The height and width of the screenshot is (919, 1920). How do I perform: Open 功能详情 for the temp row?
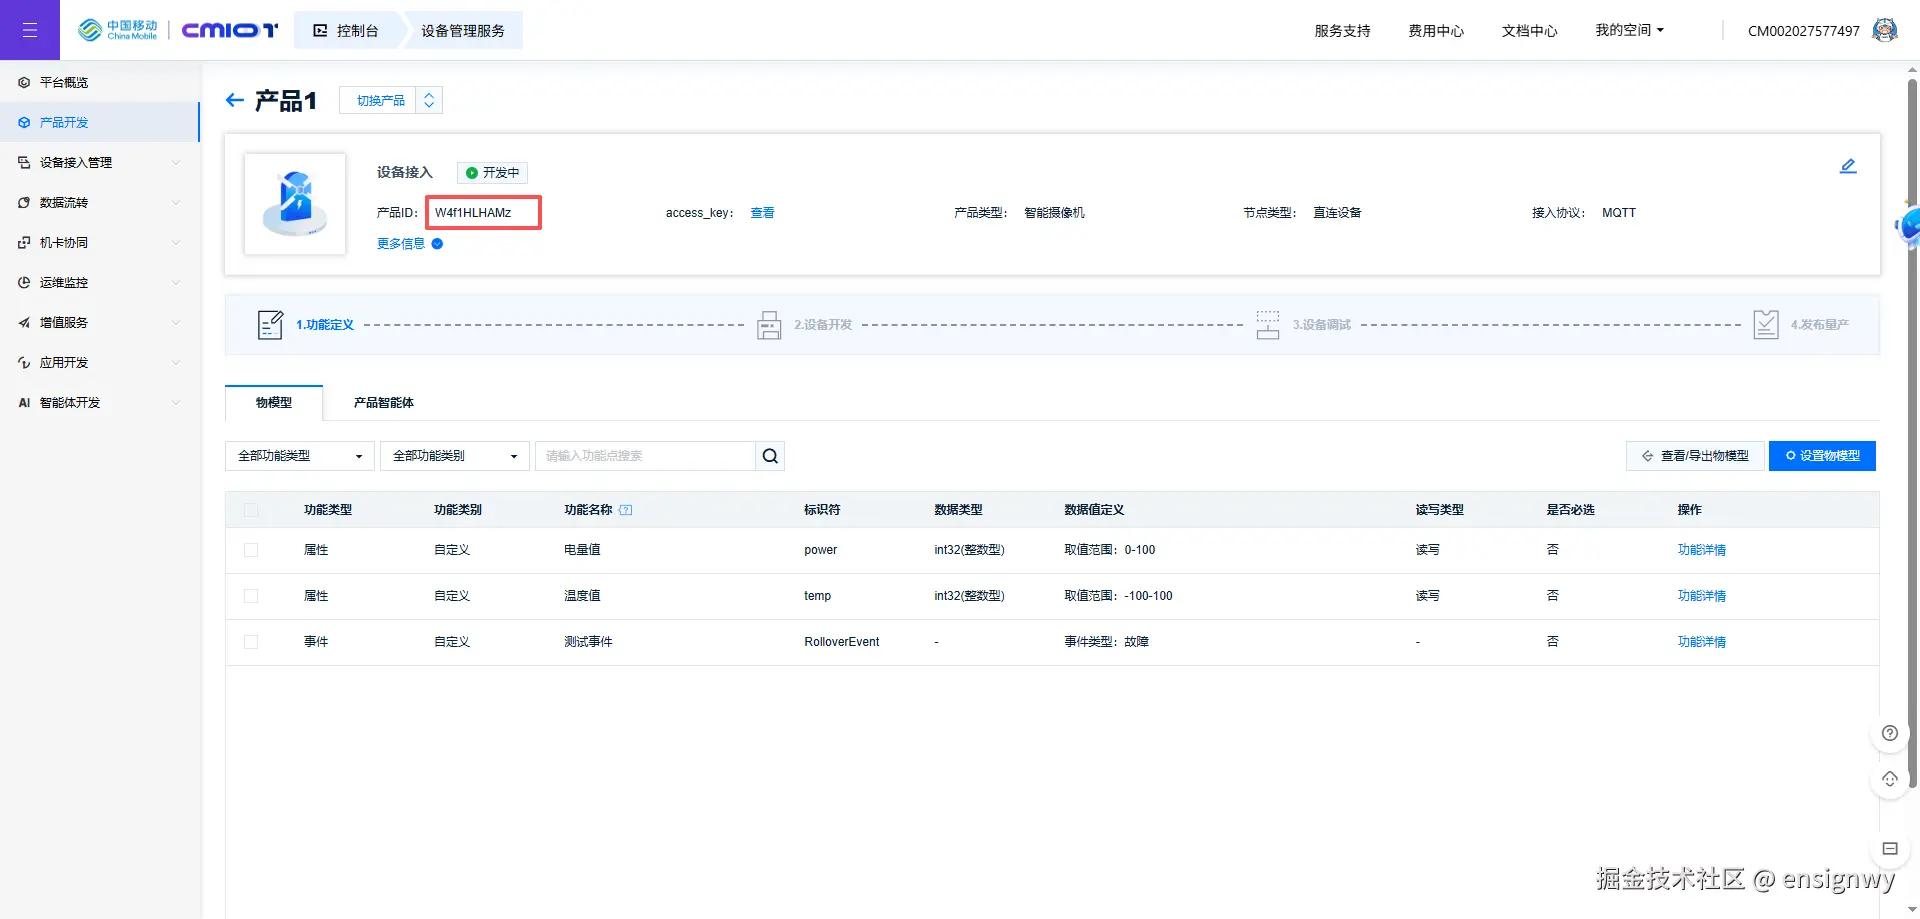(x=1702, y=596)
